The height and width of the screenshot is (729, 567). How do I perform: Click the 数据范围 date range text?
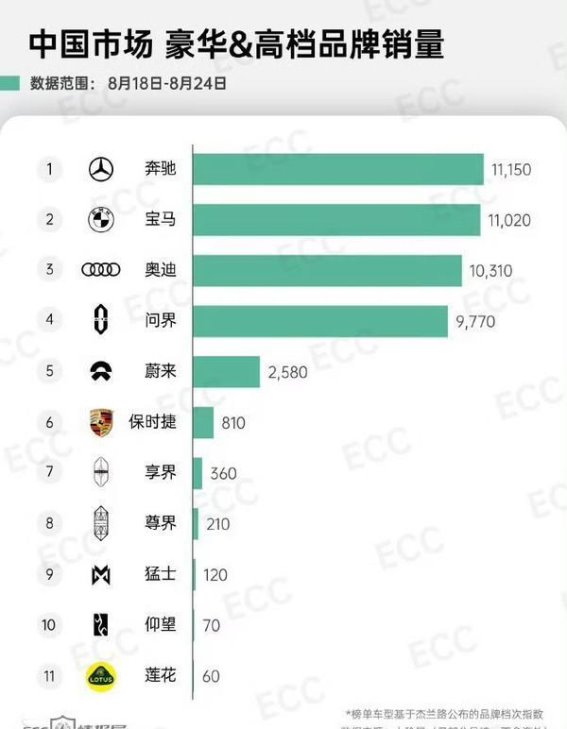click(128, 84)
